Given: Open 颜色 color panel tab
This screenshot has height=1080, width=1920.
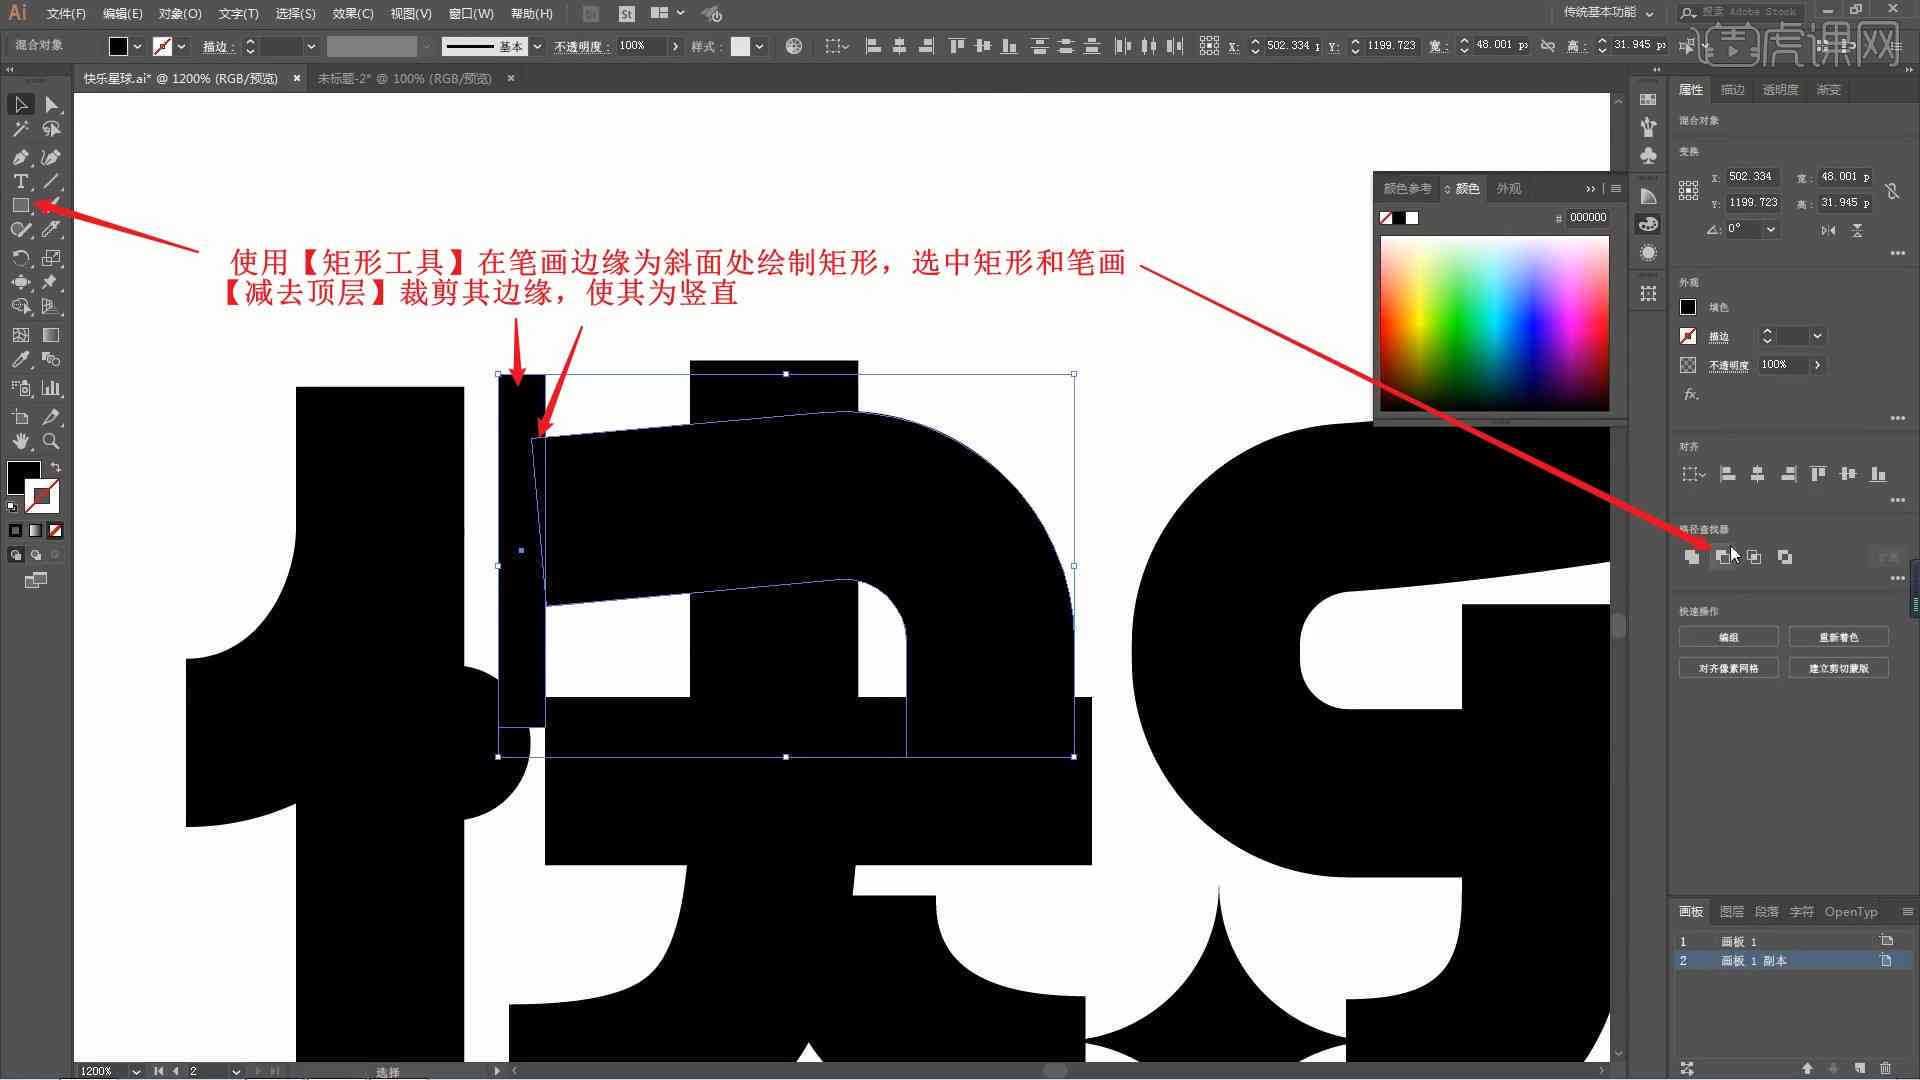Looking at the screenshot, I should click(1468, 187).
